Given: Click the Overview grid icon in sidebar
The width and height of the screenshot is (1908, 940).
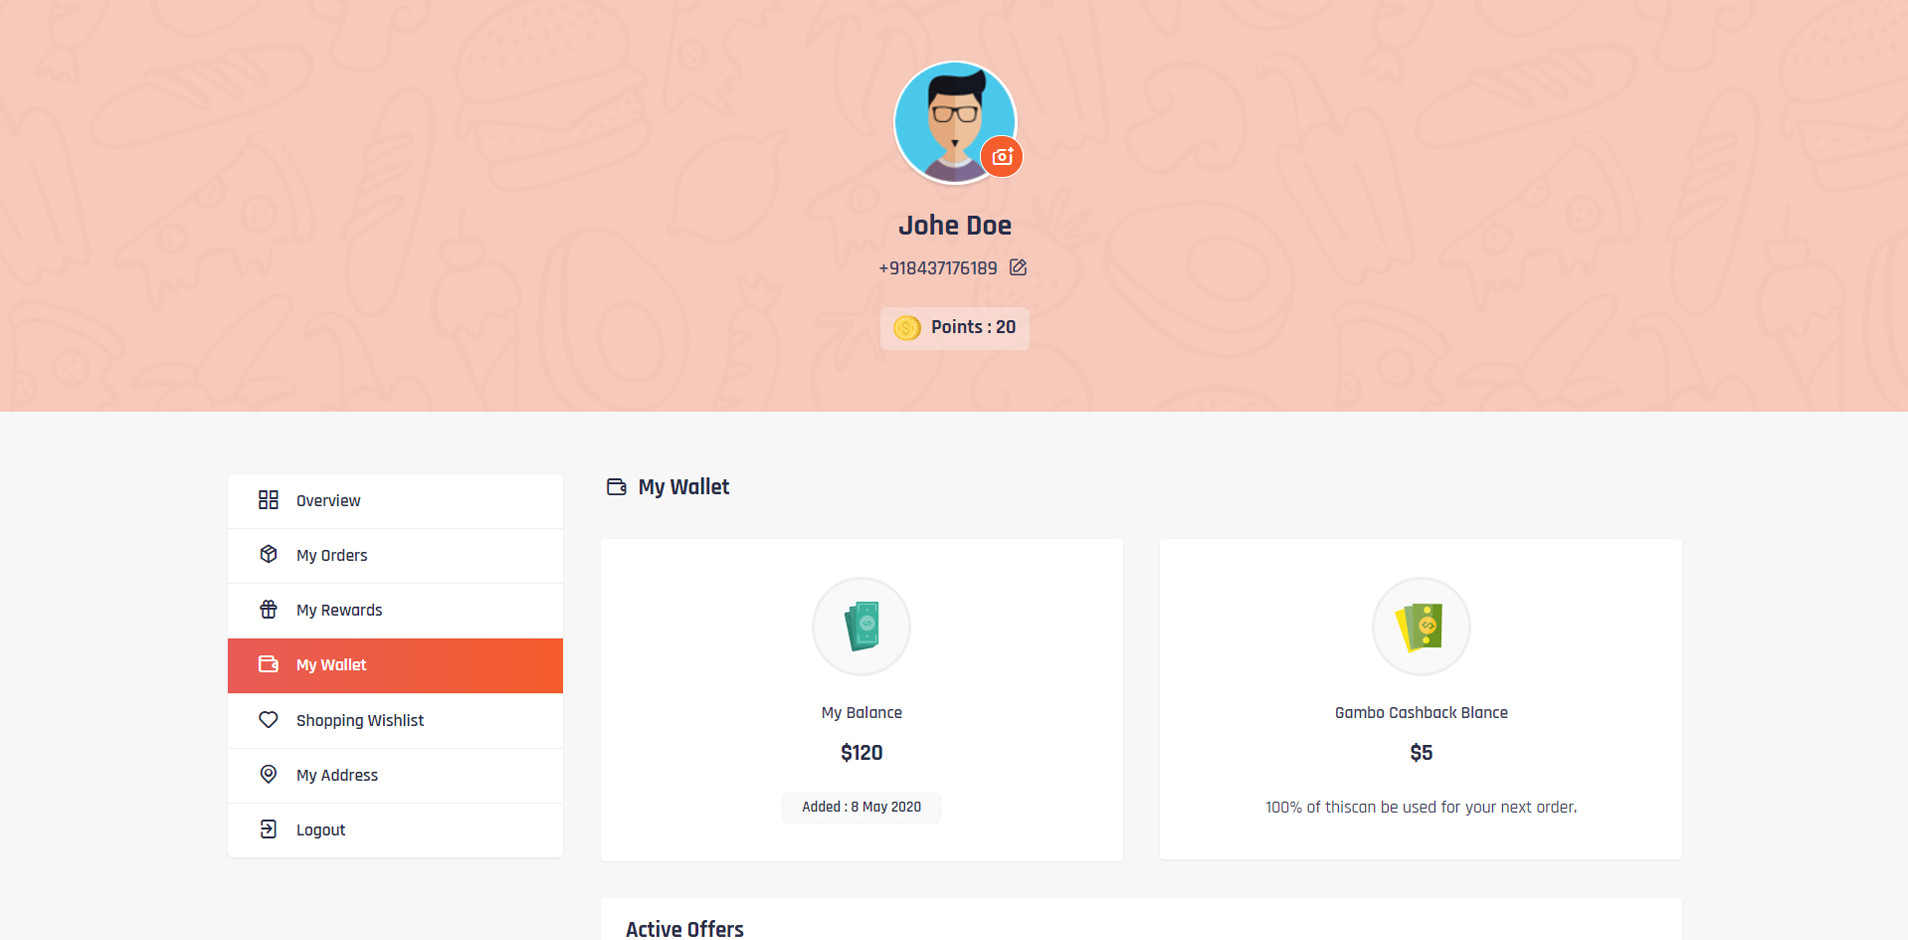Looking at the screenshot, I should (x=268, y=500).
